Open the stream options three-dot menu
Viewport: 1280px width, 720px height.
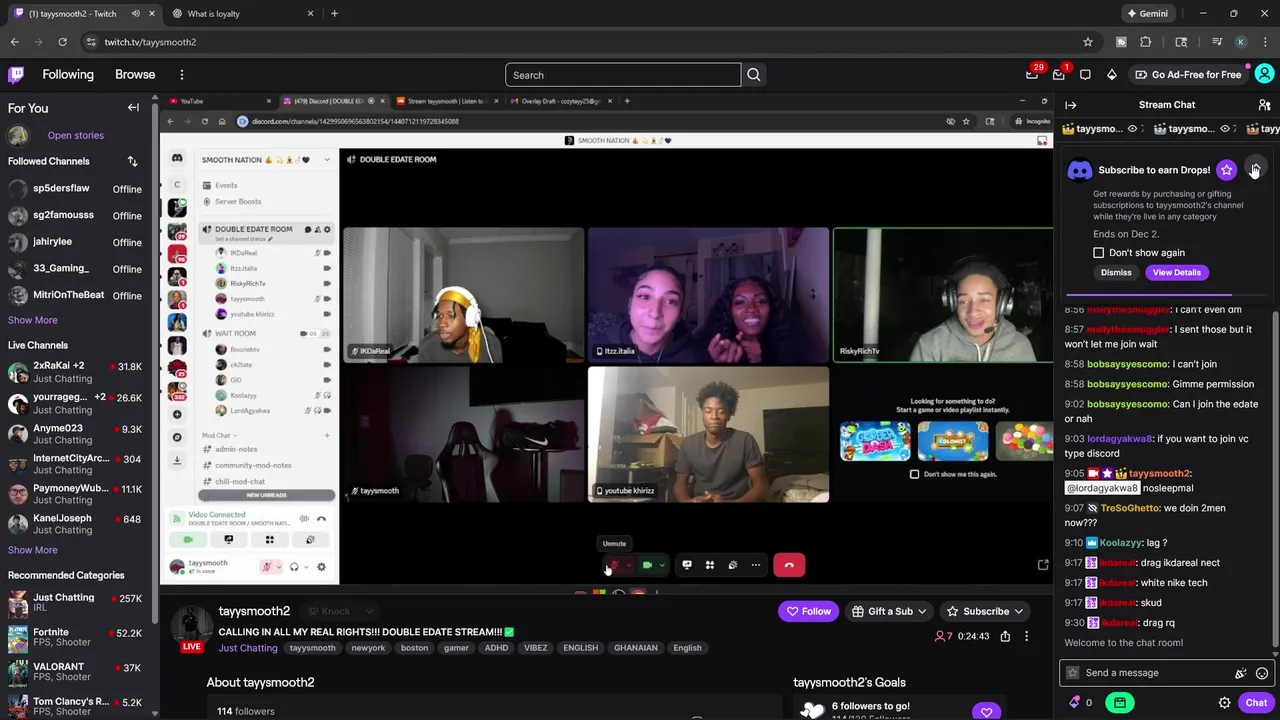pos(1026,636)
